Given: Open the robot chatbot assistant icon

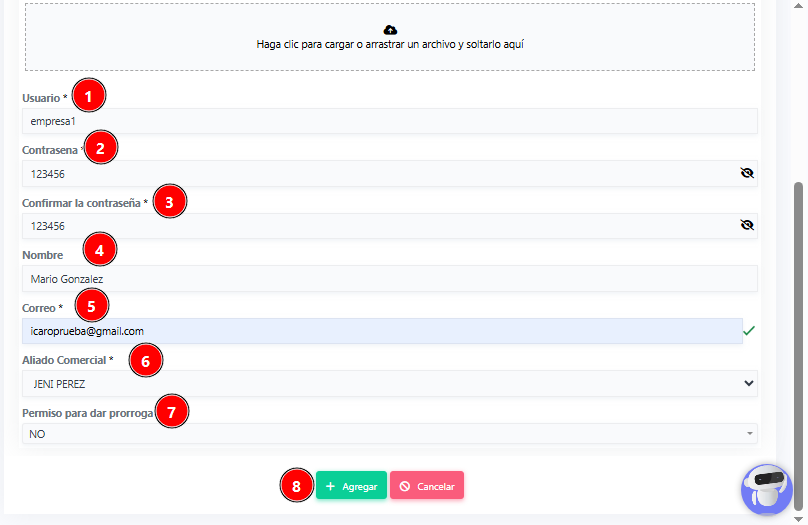Looking at the screenshot, I should click(767, 488).
